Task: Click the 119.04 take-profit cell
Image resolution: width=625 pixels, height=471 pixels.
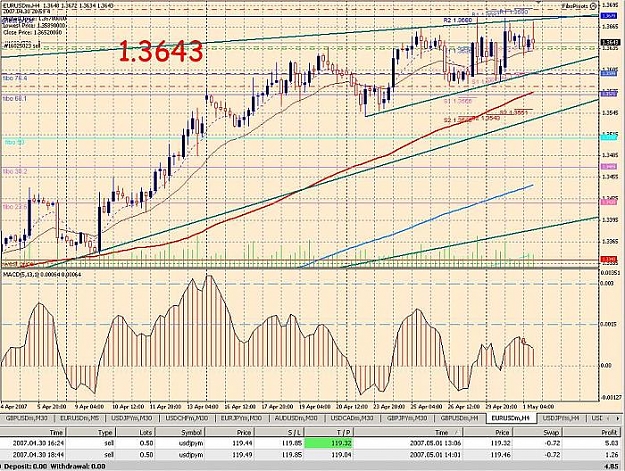Action: pos(342,455)
